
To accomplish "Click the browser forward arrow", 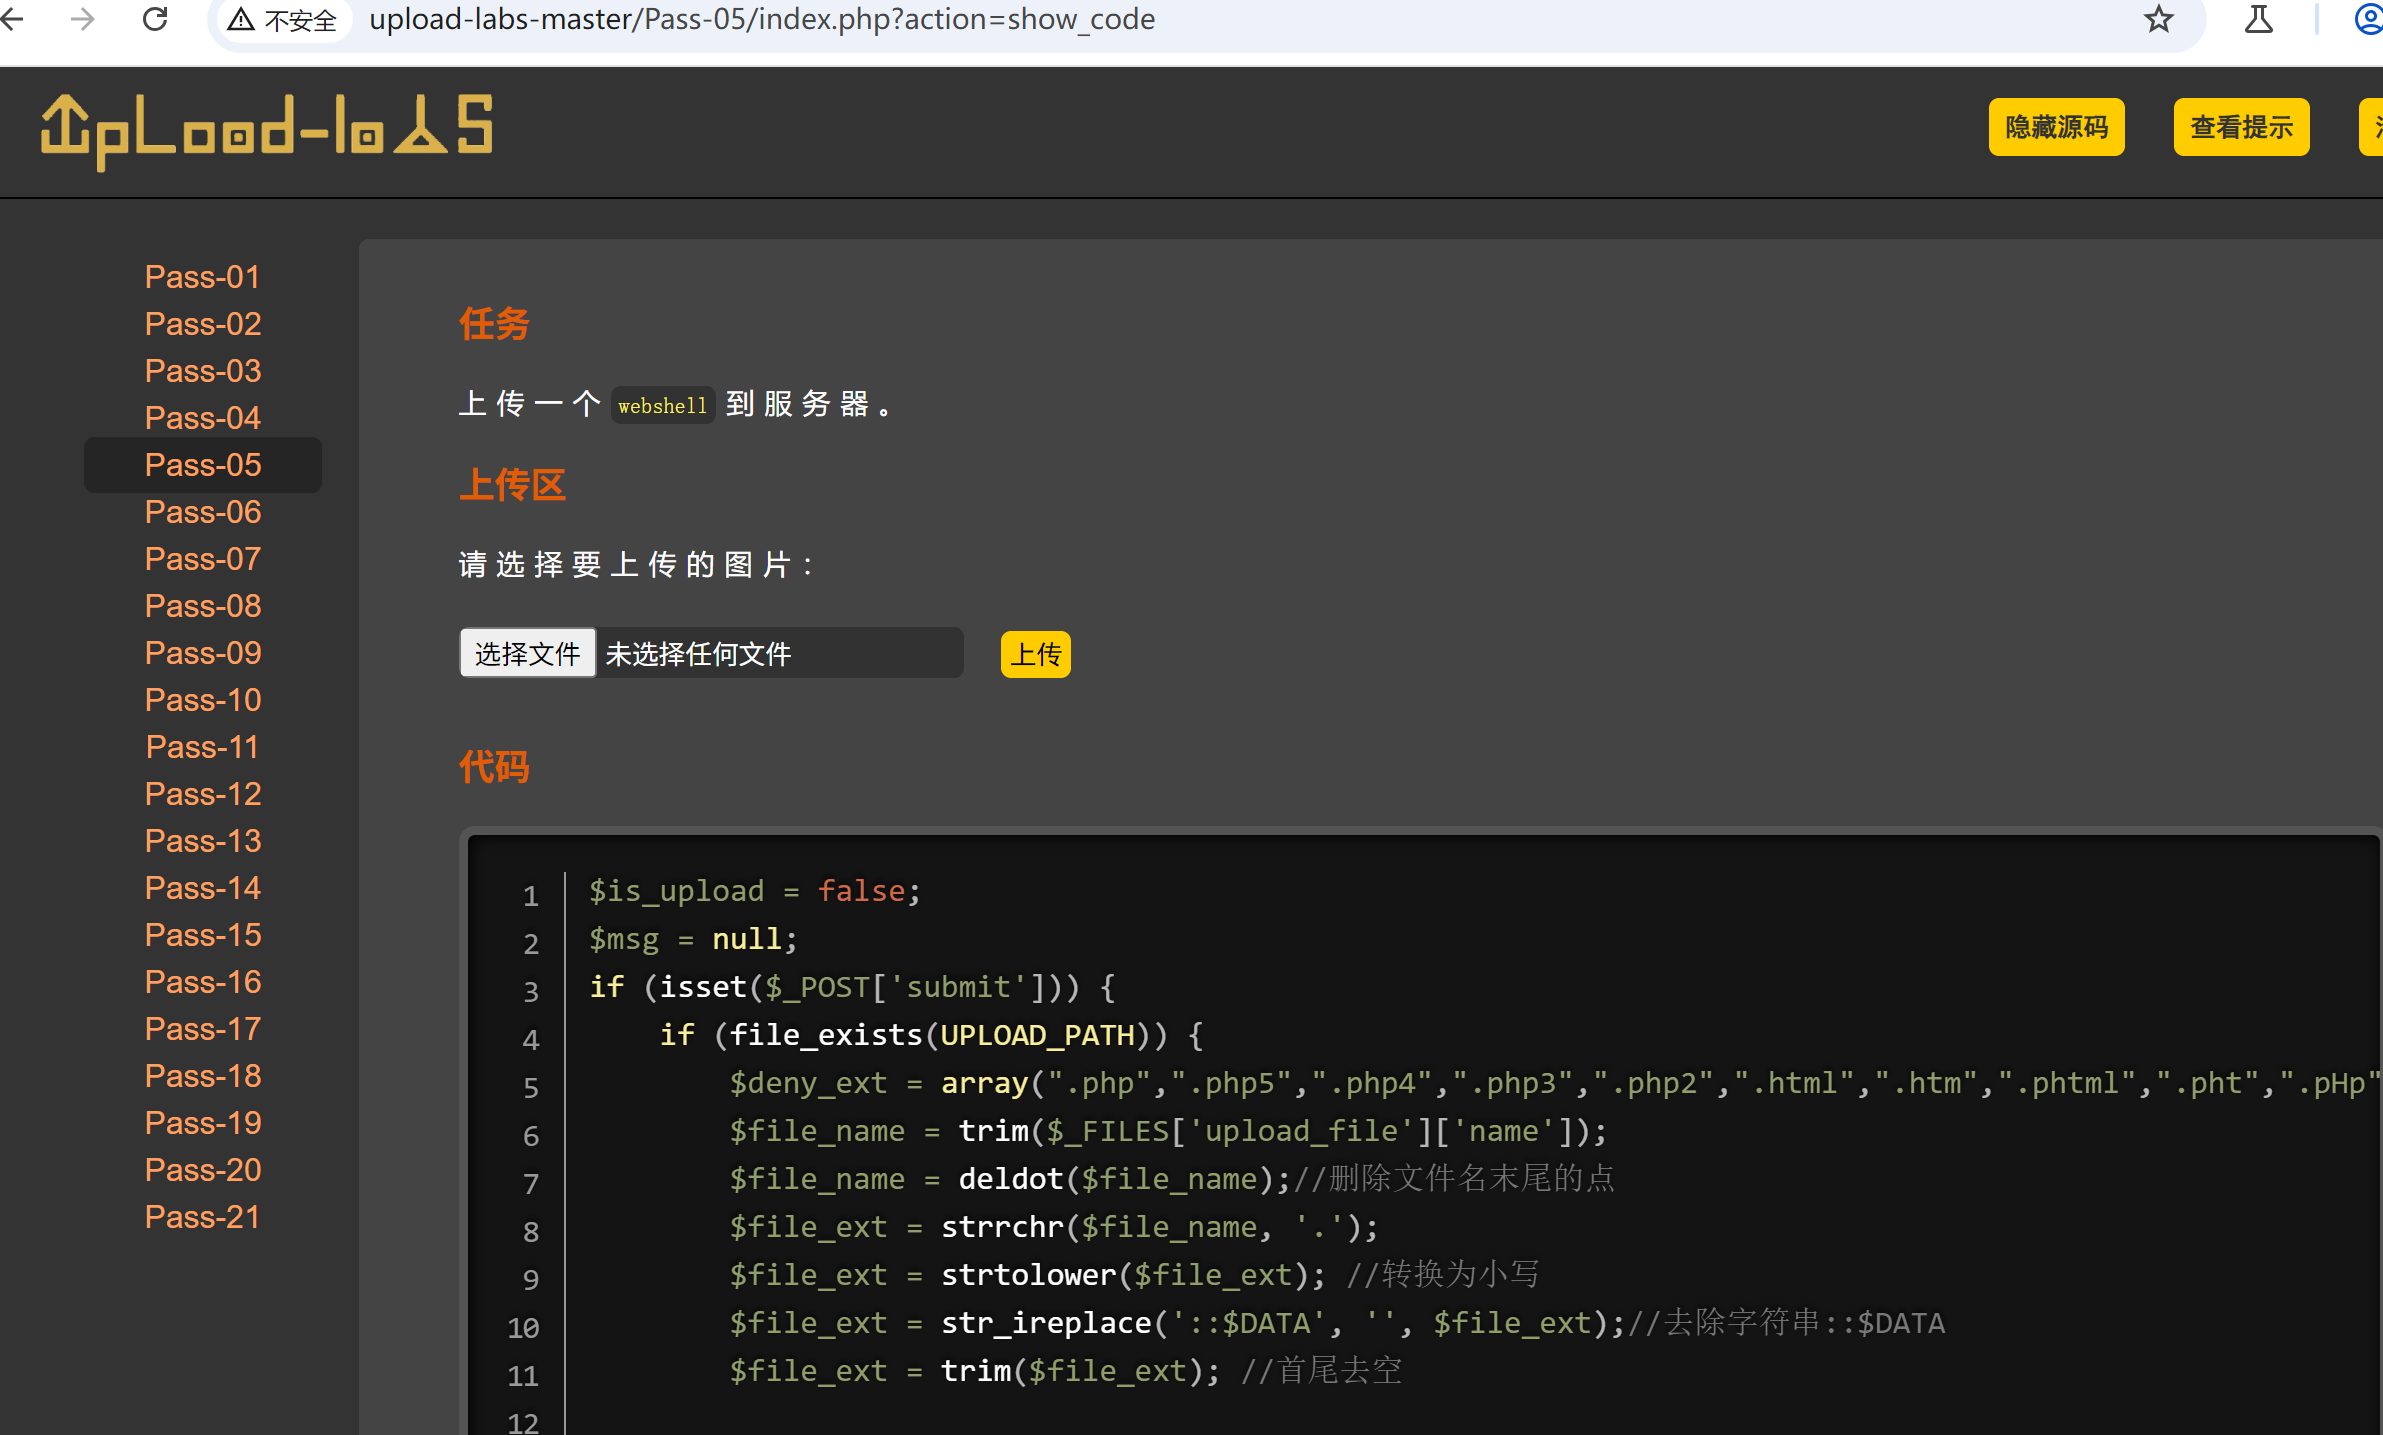I will (x=83, y=19).
